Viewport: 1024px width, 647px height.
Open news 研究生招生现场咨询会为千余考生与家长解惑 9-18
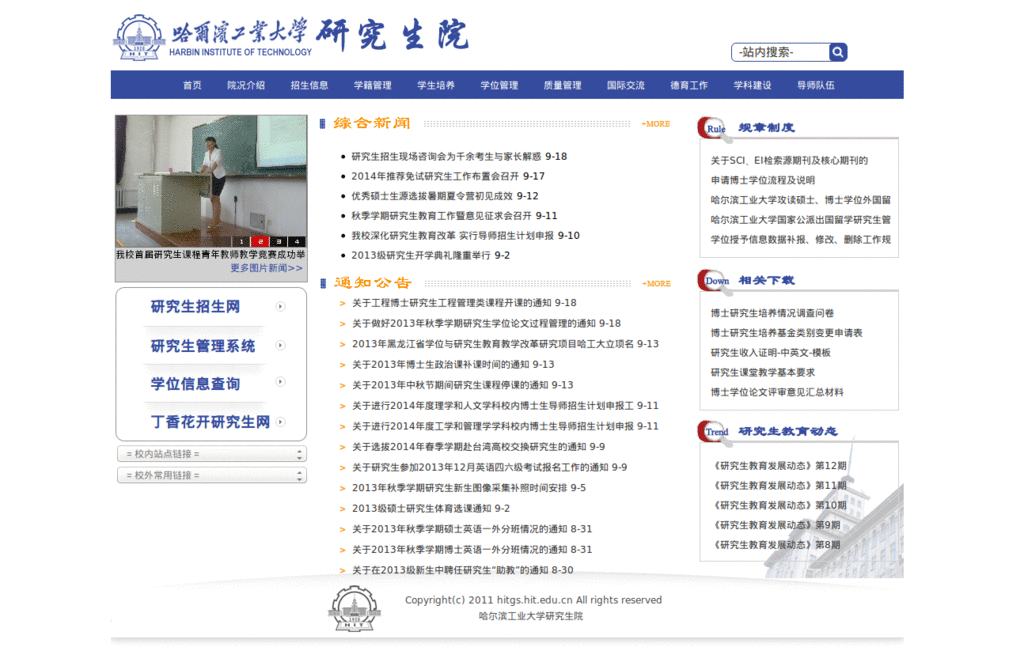pyautogui.click(x=459, y=157)
